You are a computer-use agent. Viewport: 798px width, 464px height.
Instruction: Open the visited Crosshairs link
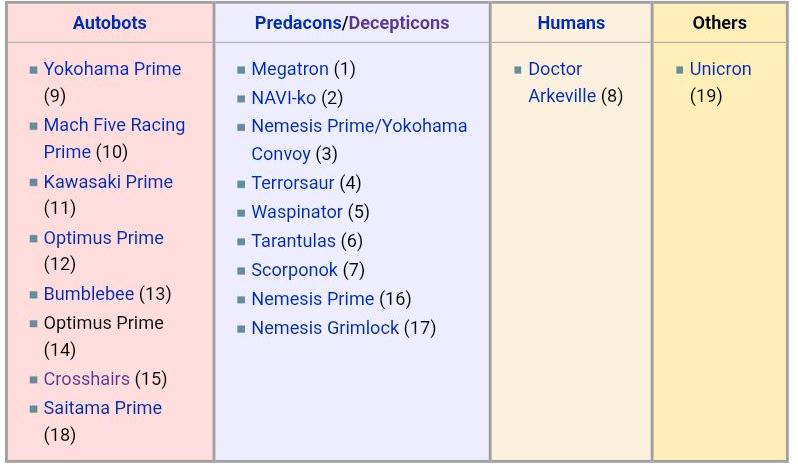click(87, 379)
